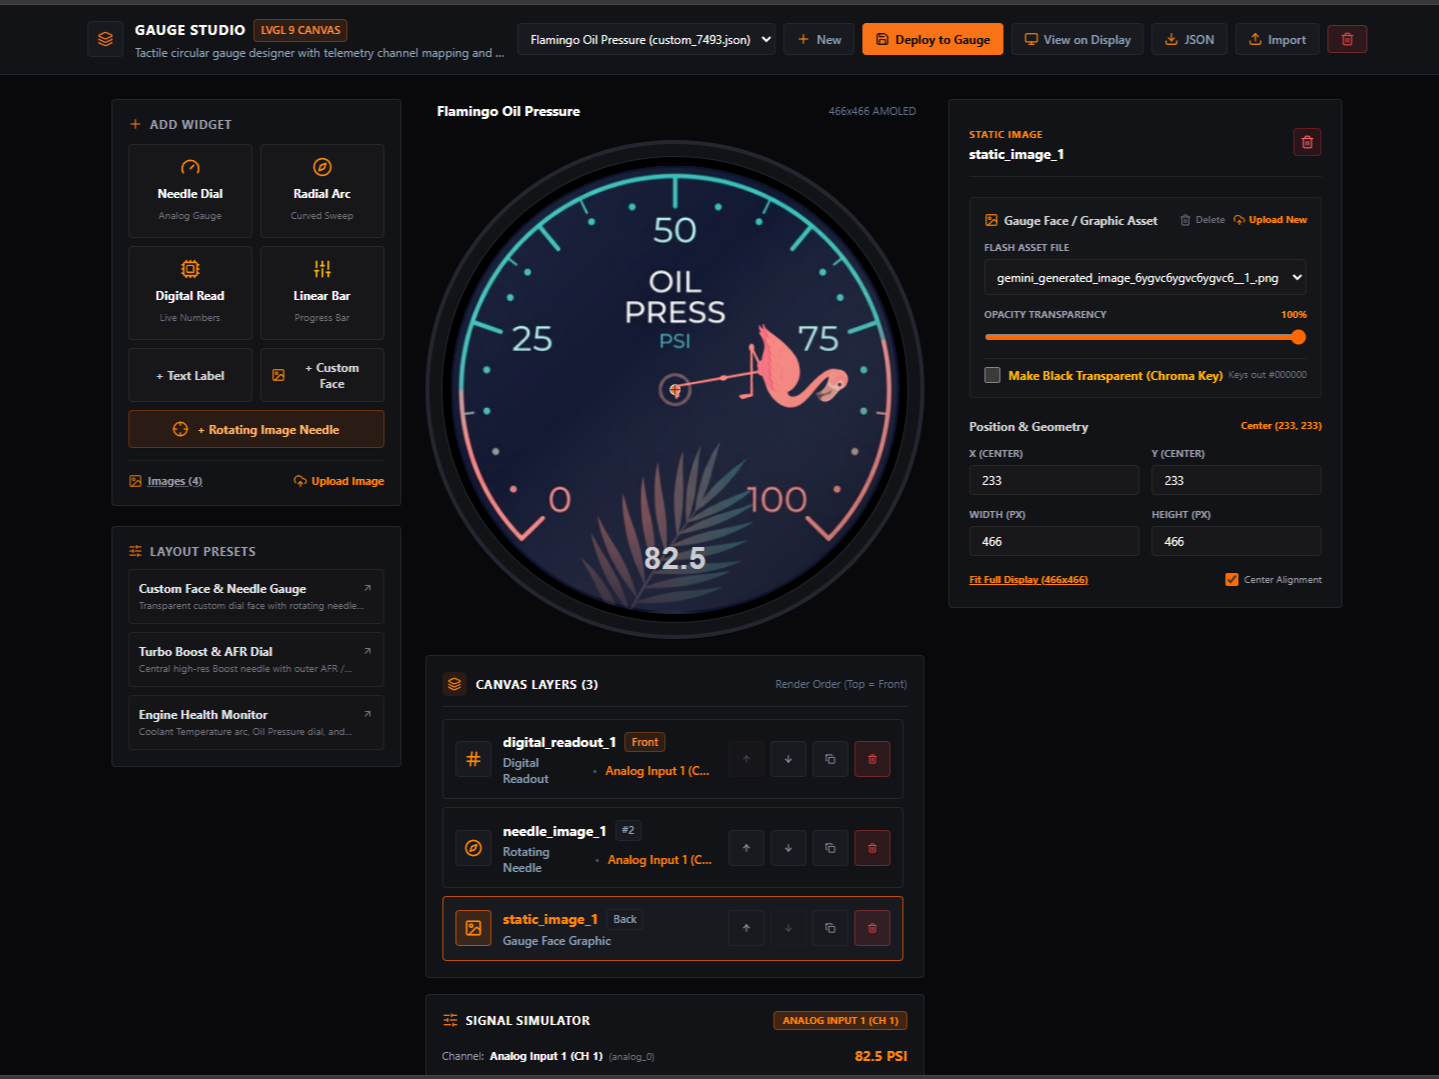This screenshot has height=1079, width=1439.
Task: Click the Gauge Studio layers logo icon
Action: 105,39
